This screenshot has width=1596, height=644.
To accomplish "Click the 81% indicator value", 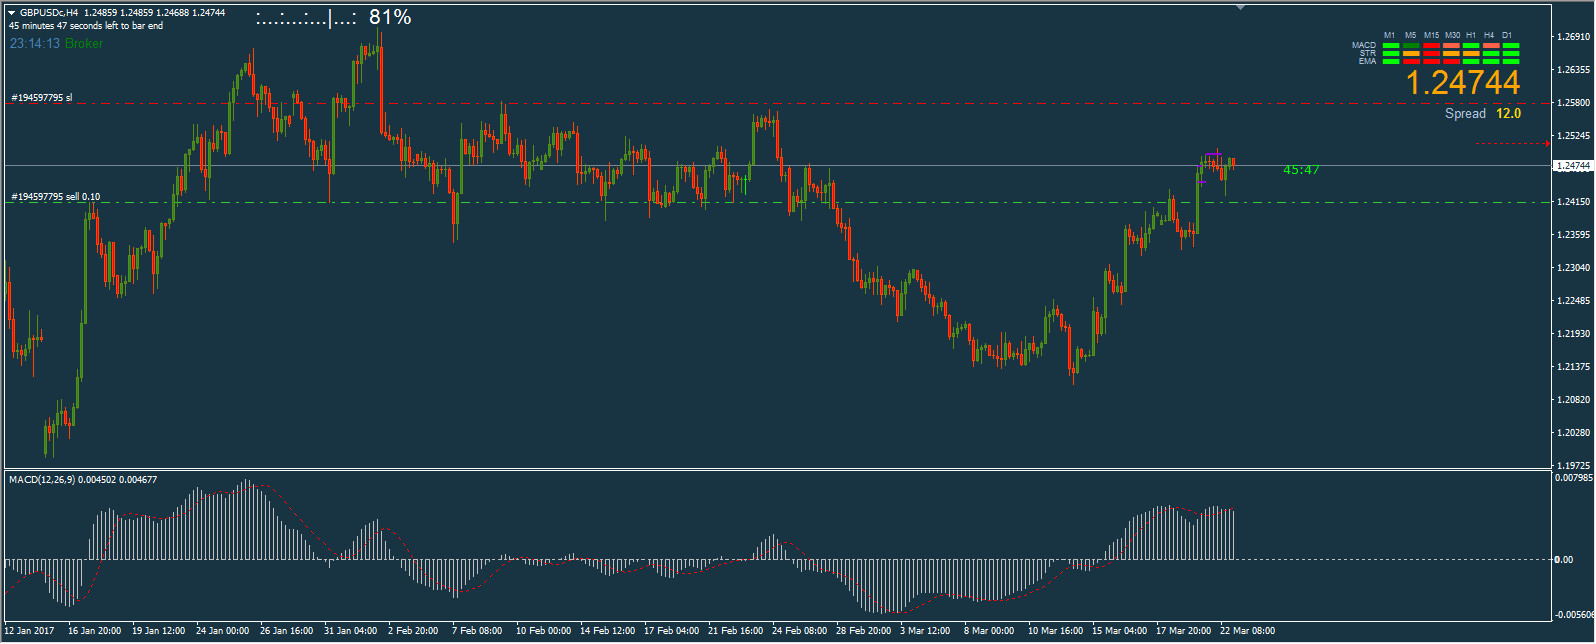I will pos(390,17).
